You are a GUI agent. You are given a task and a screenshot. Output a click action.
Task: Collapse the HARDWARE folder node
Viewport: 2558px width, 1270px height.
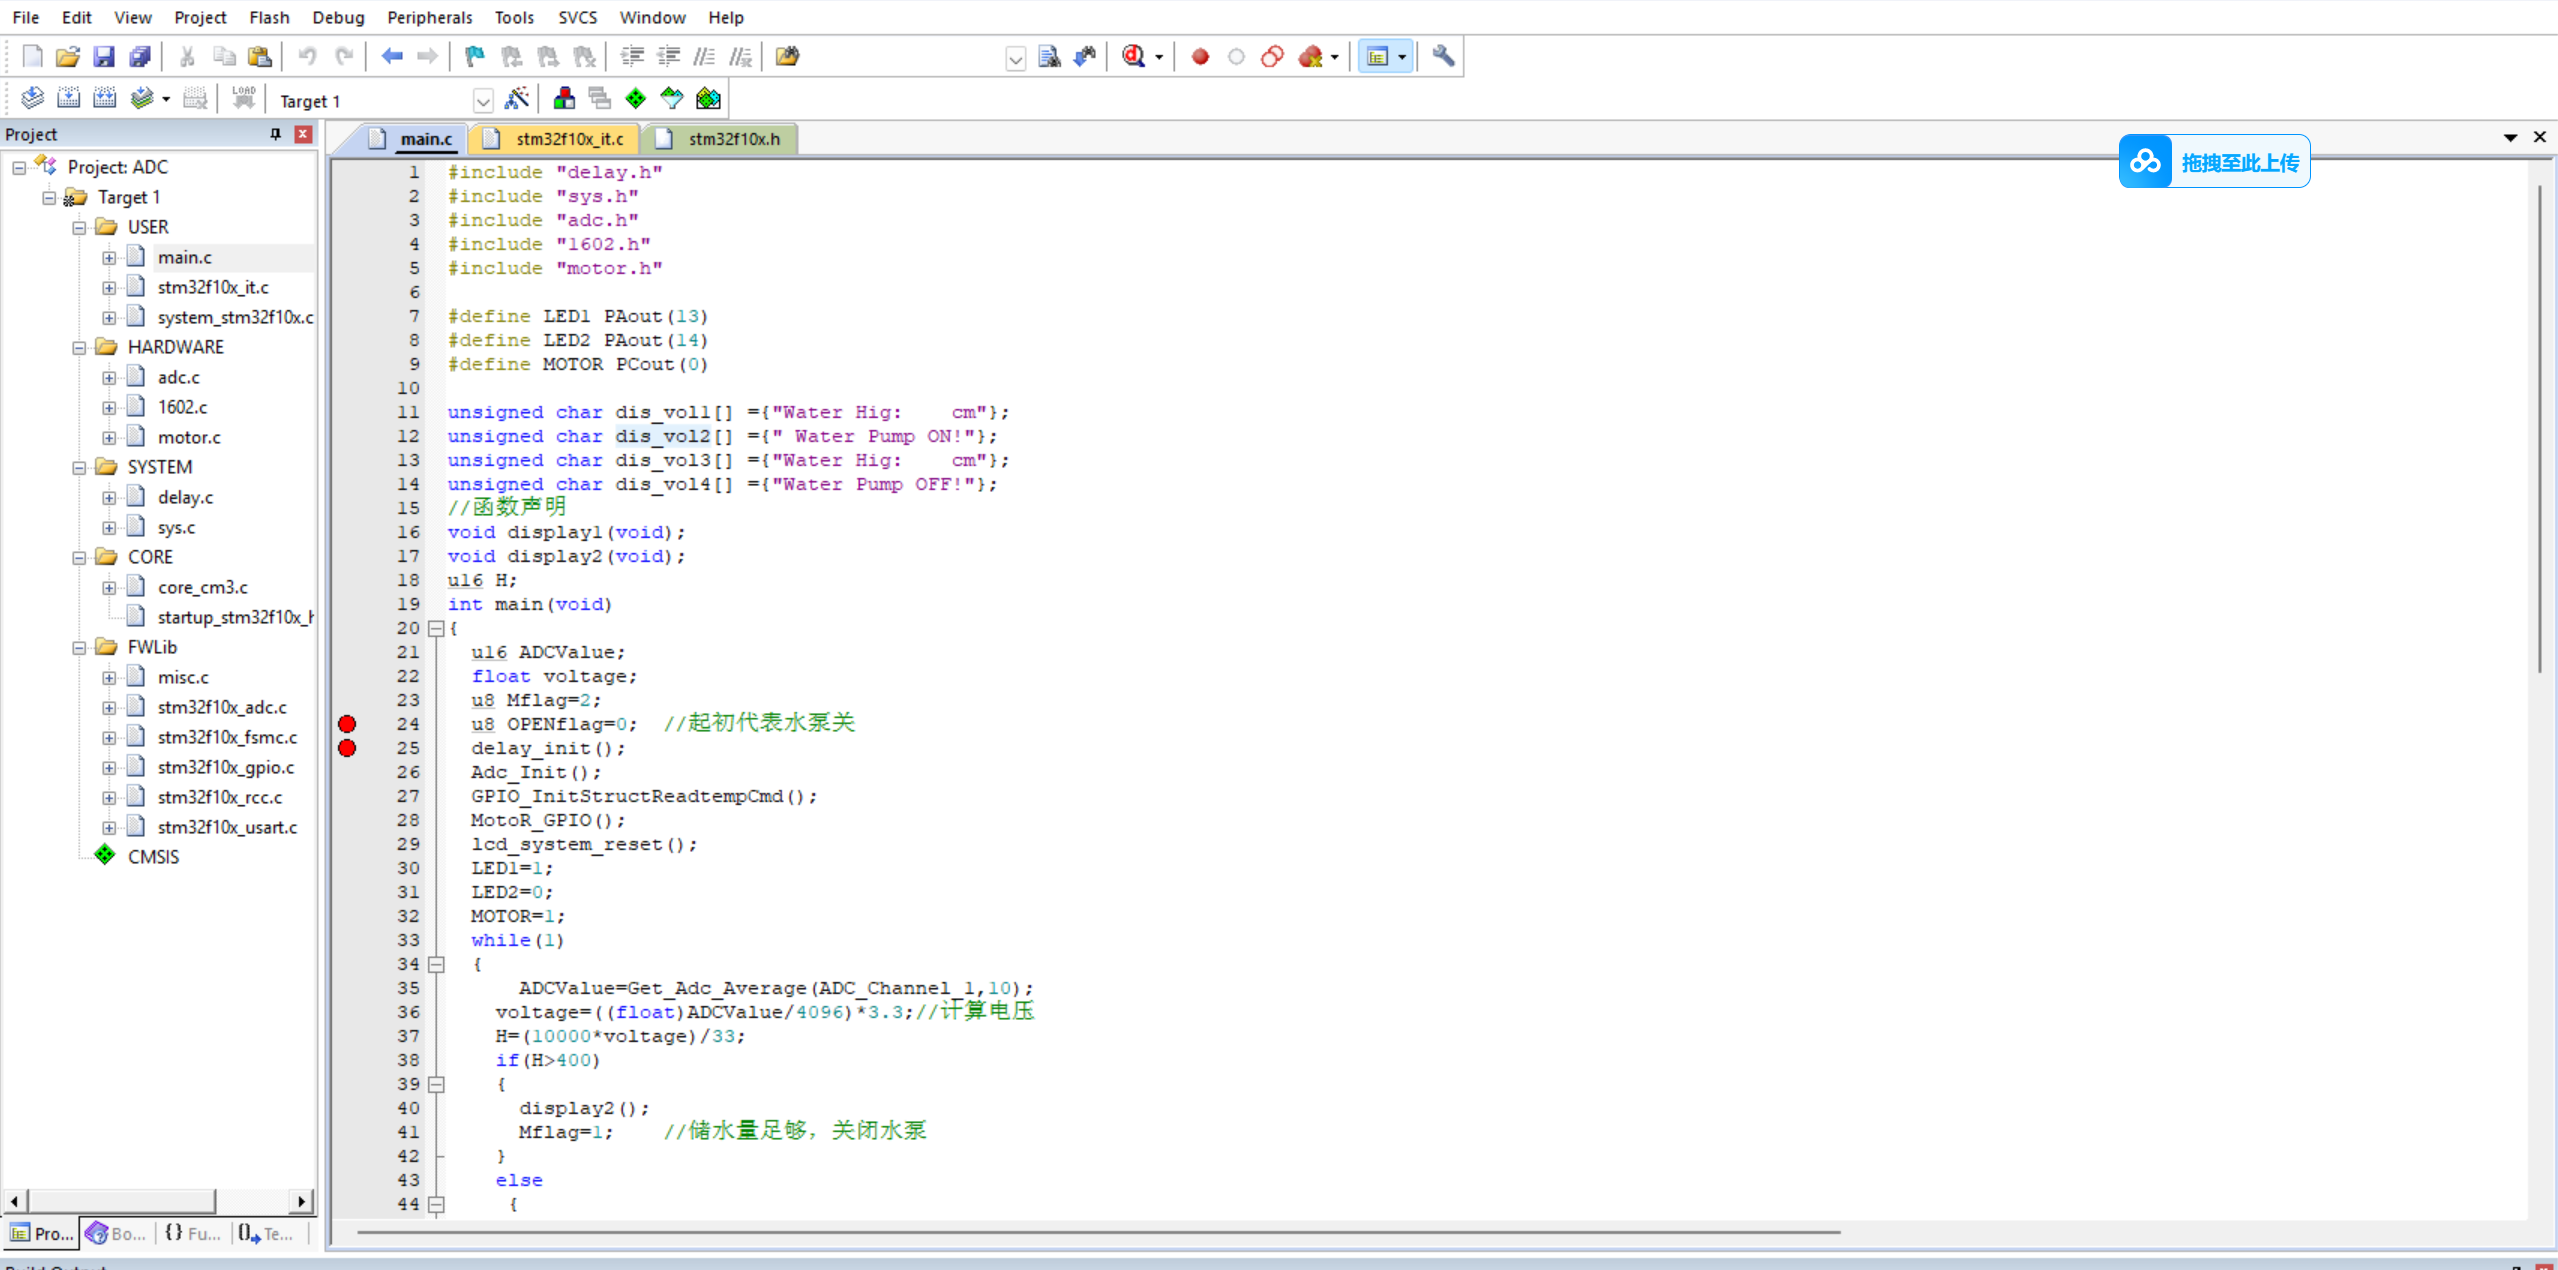coord(79,348)
